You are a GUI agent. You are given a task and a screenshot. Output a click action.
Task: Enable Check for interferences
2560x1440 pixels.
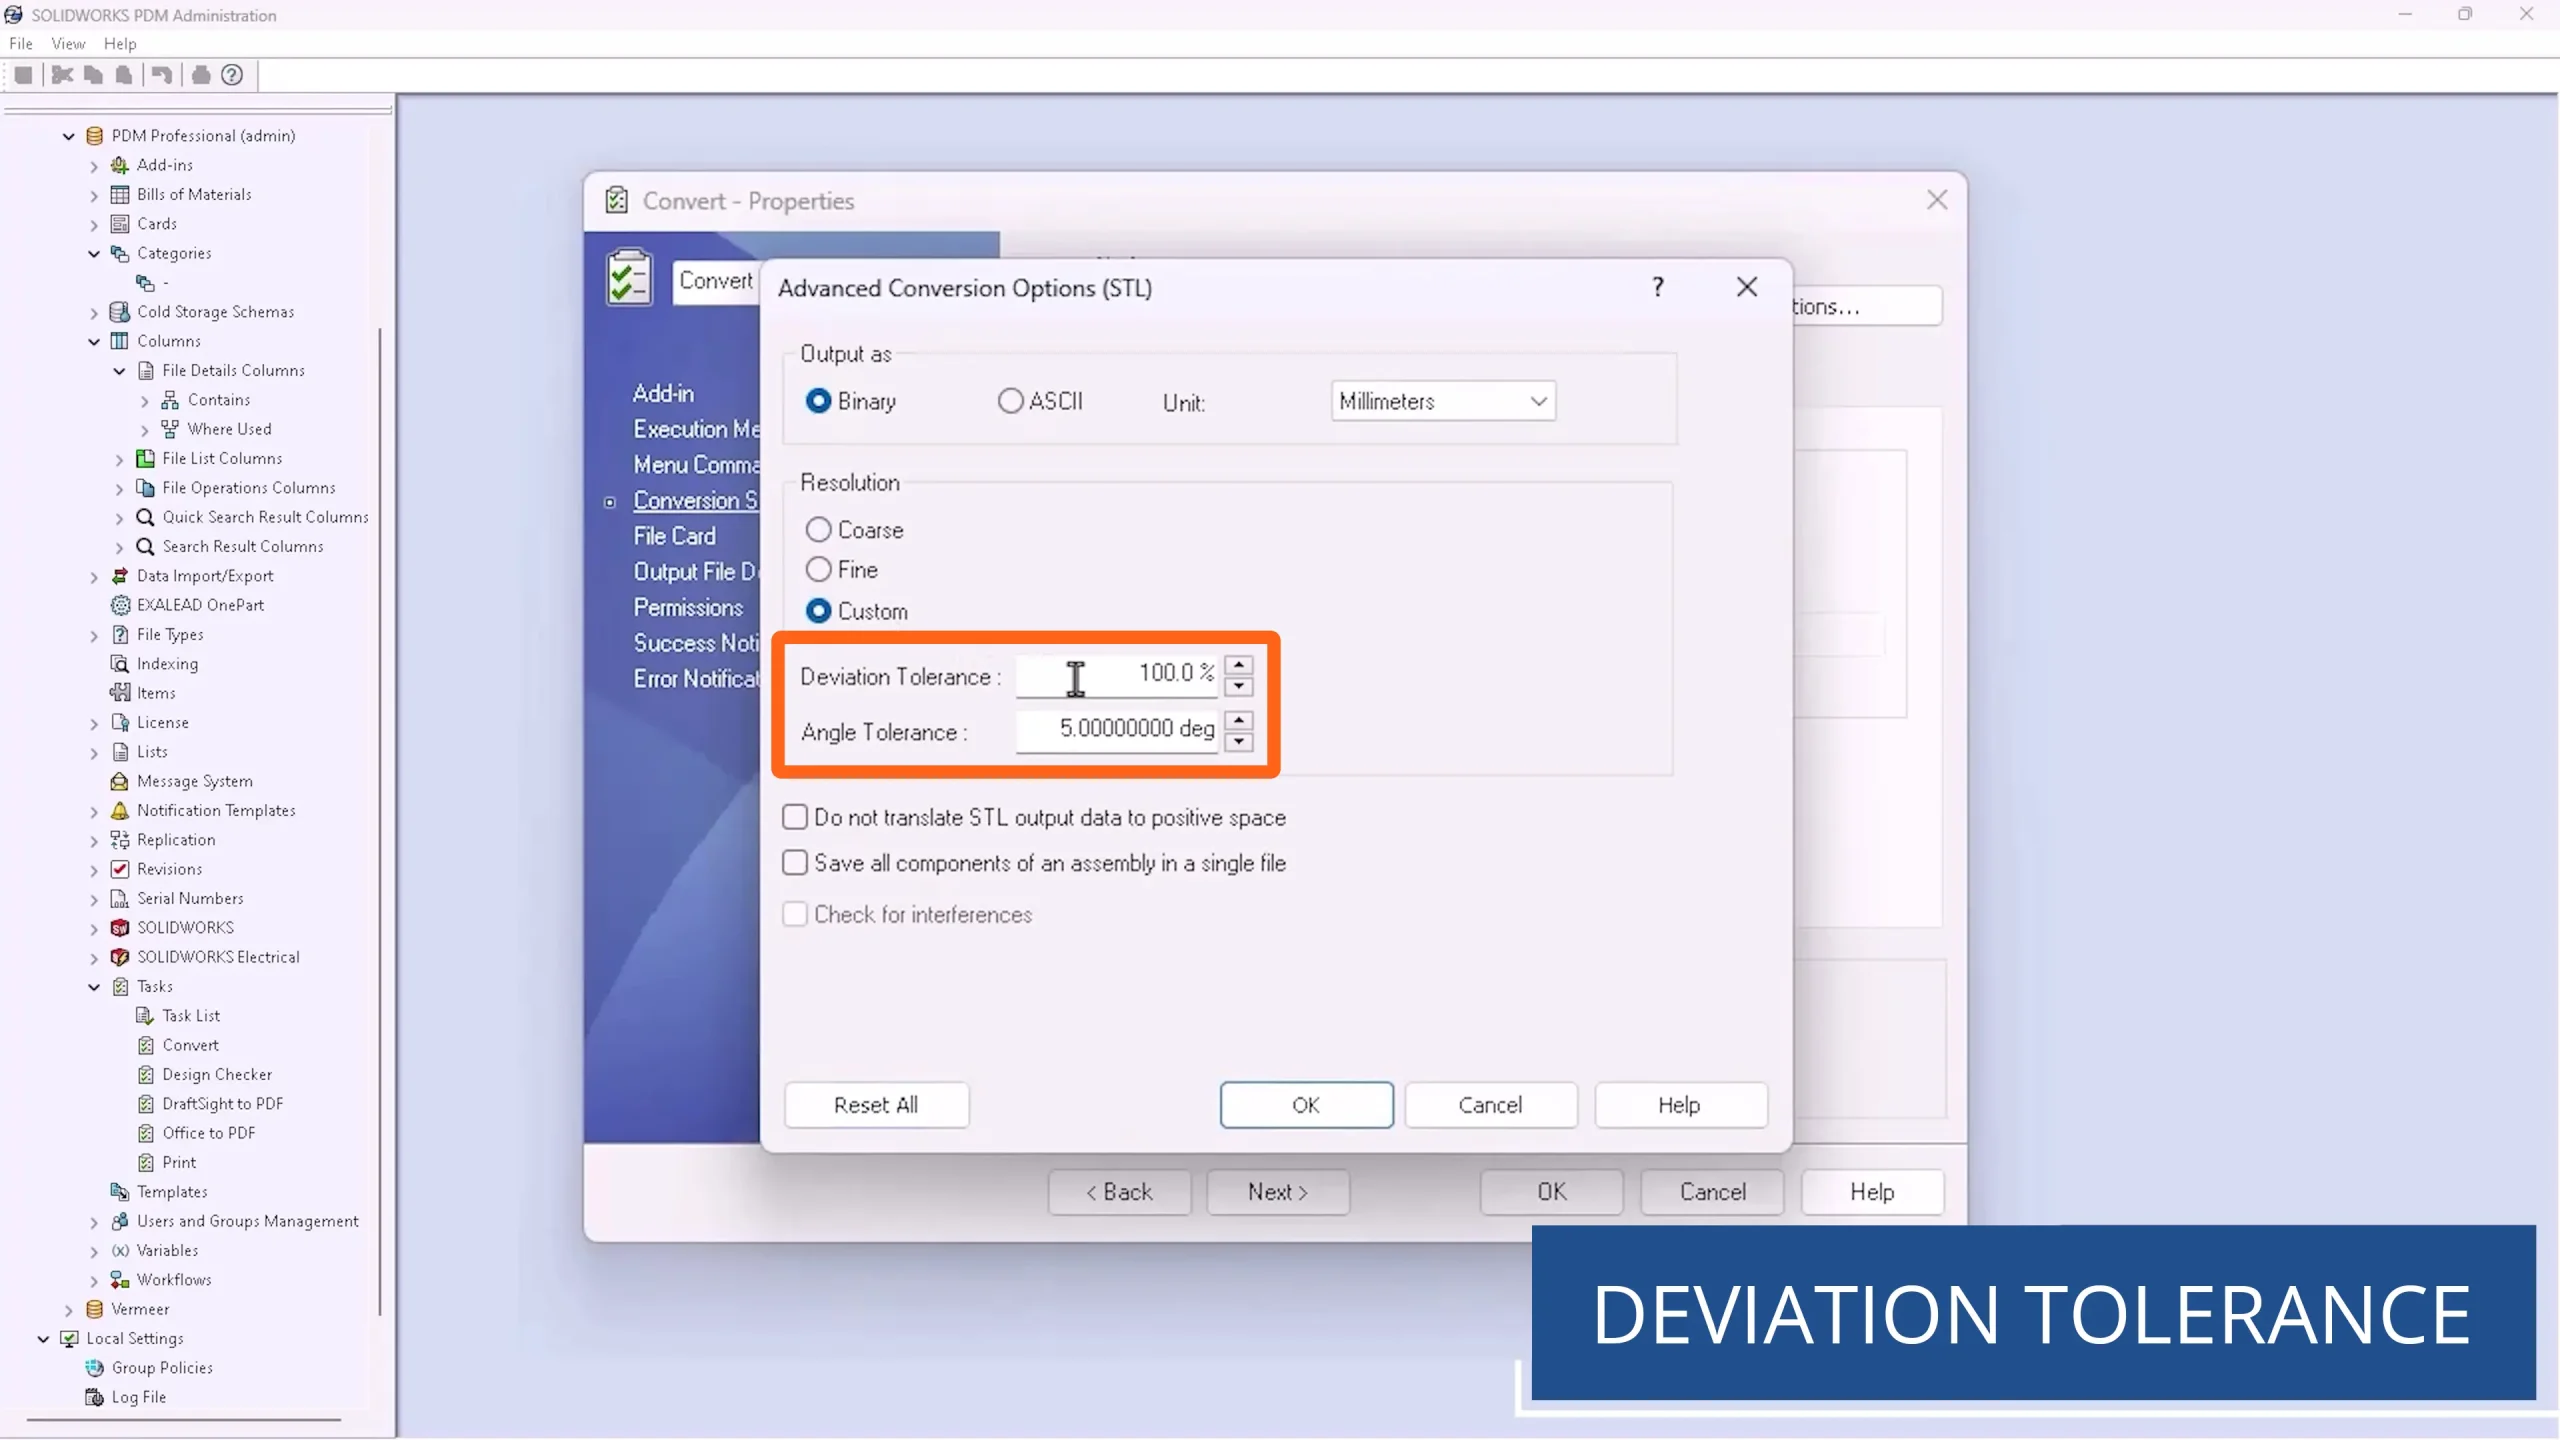[795, 913]
